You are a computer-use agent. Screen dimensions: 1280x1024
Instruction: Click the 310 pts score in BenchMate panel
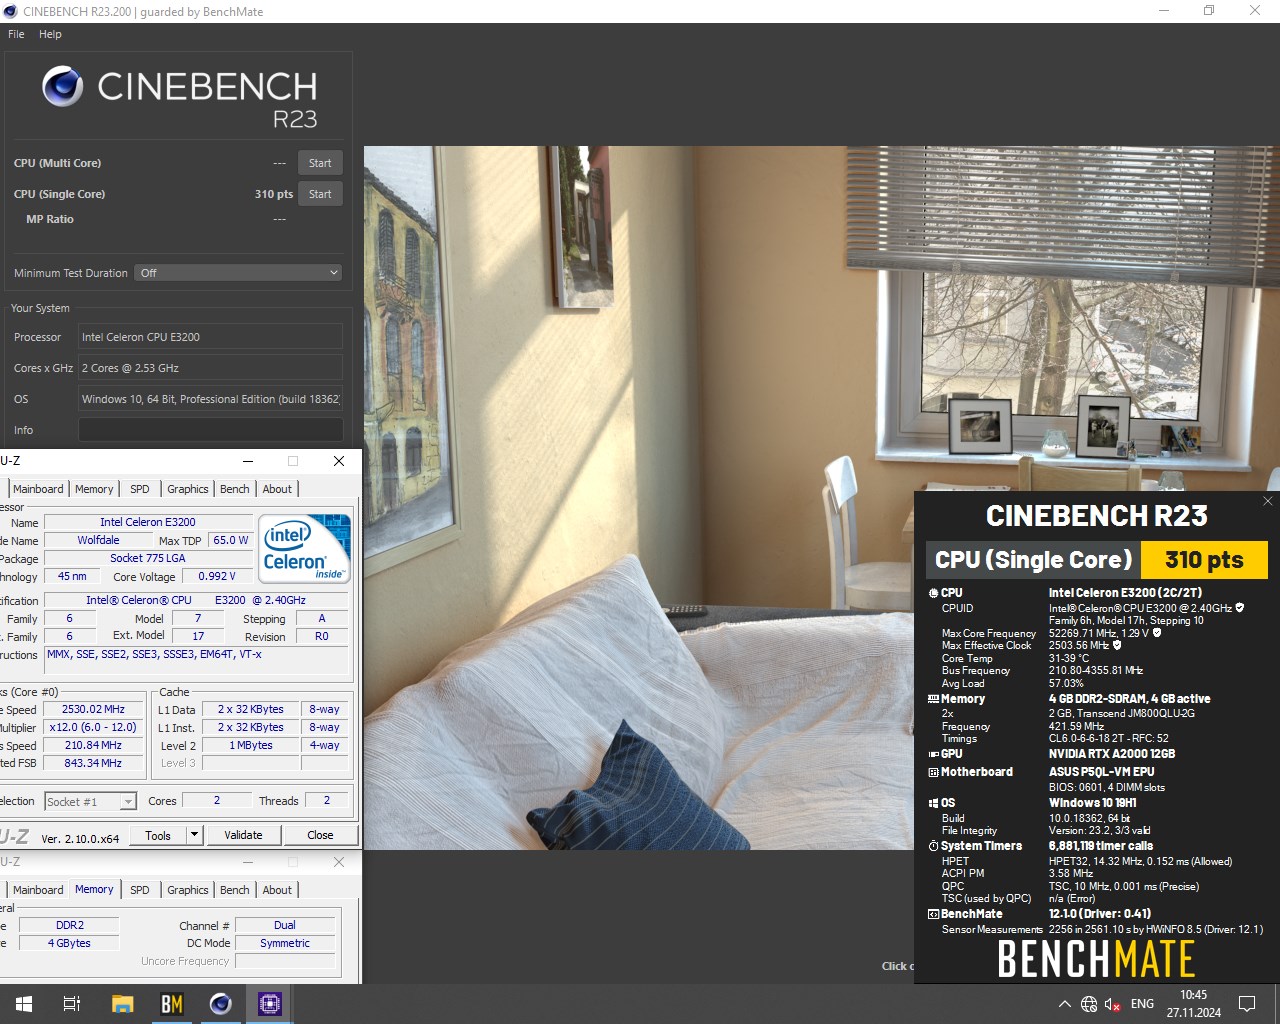[1204, 560]
